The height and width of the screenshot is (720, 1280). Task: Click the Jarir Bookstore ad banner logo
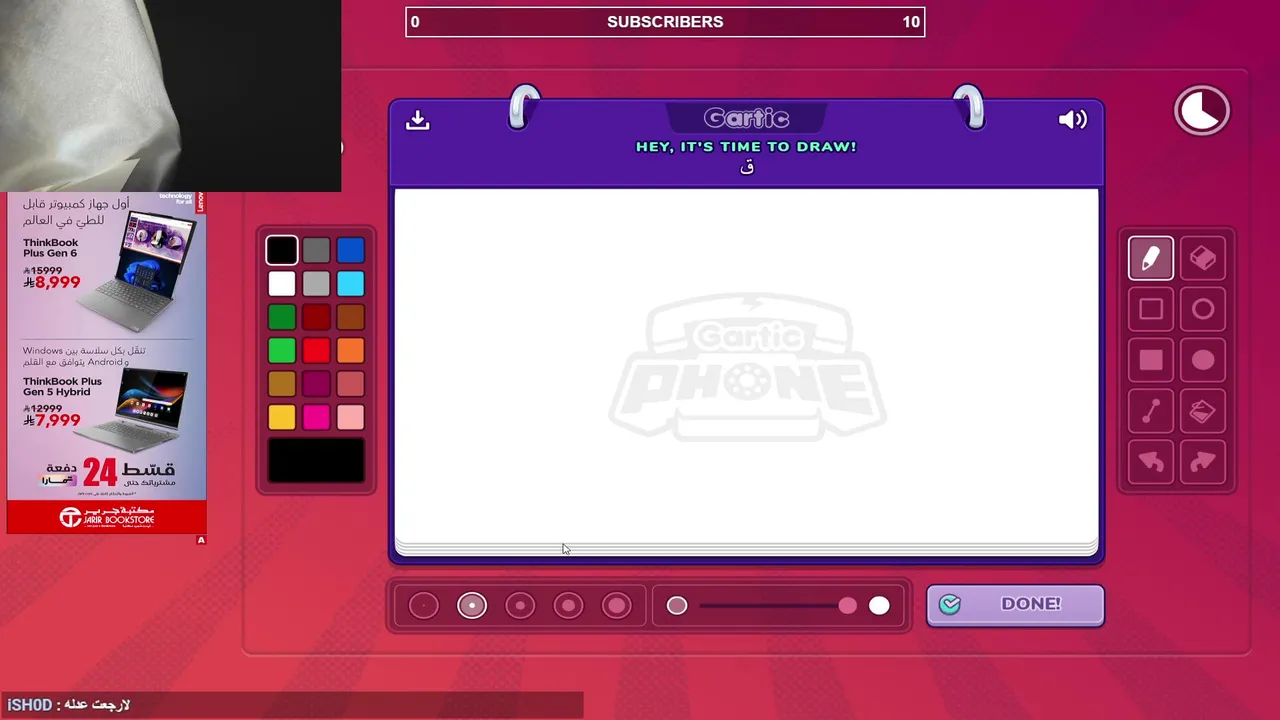pos(107,517)
